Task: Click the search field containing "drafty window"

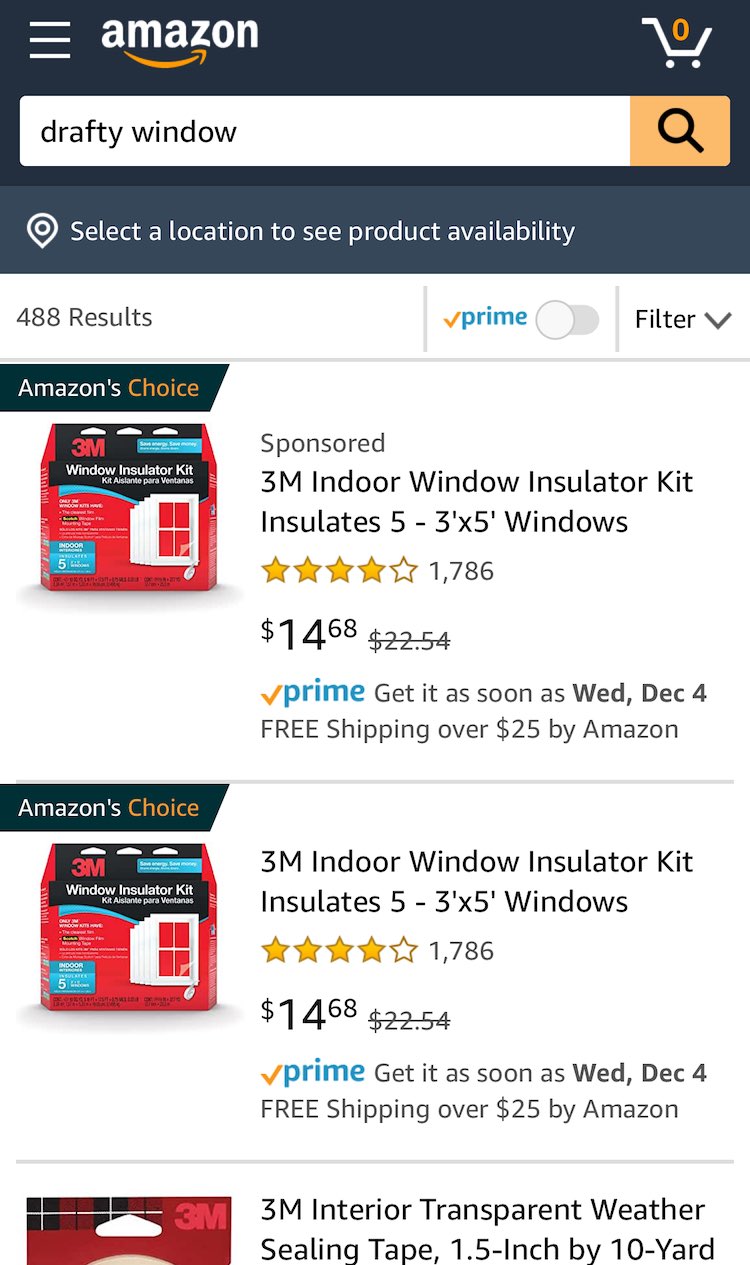Action: click(x=325, y=131)
